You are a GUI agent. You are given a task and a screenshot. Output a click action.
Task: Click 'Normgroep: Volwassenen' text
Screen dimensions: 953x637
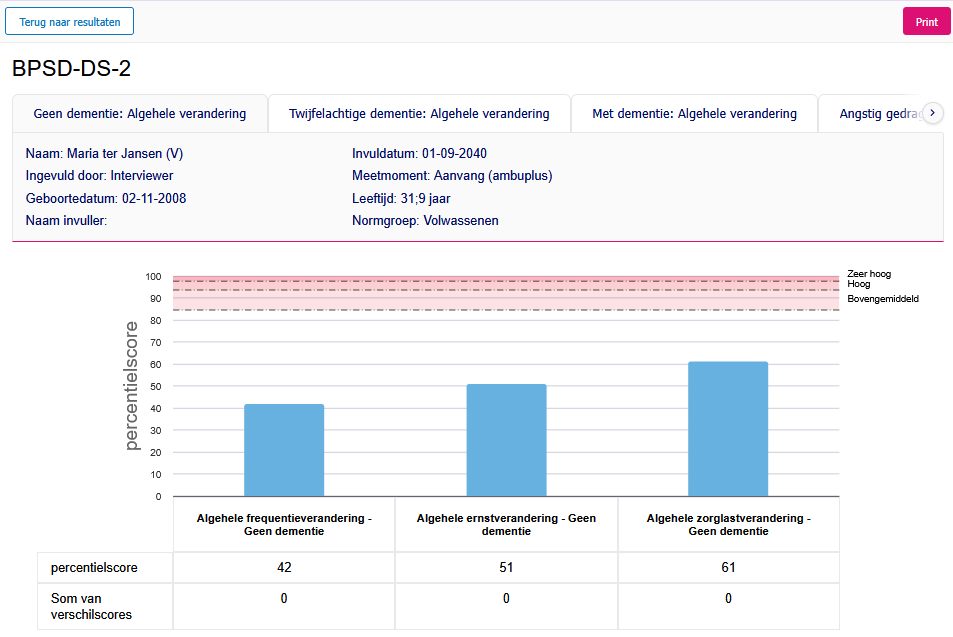pyautogui.click(x=425, y=221)
